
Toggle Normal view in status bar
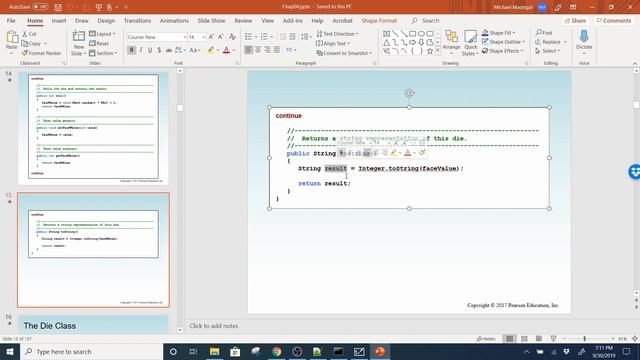click(509, 339)
